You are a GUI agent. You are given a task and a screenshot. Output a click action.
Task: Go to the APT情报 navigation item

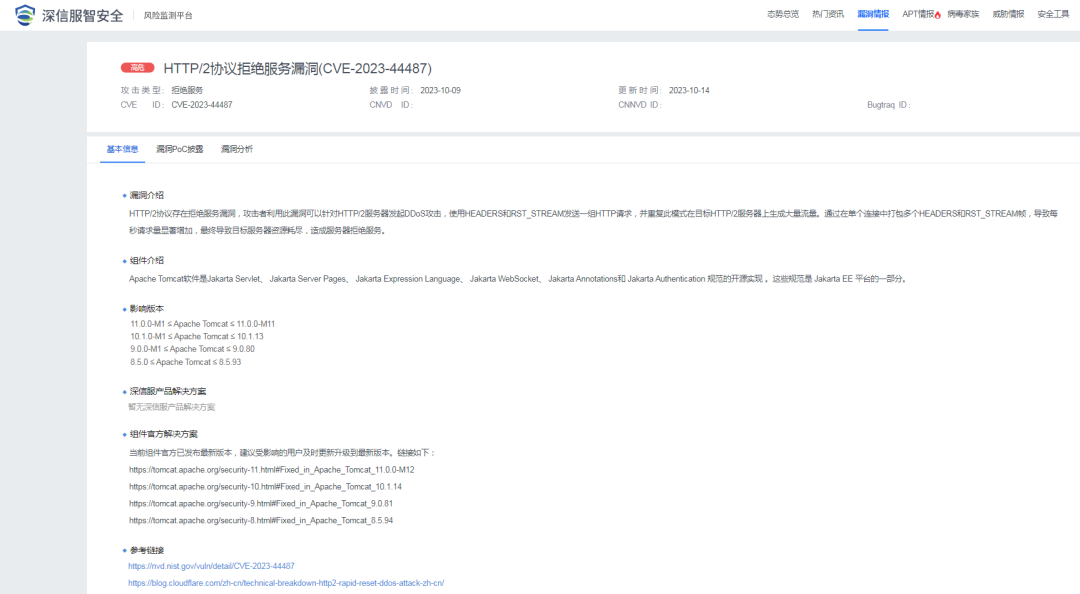click(918, 14)
